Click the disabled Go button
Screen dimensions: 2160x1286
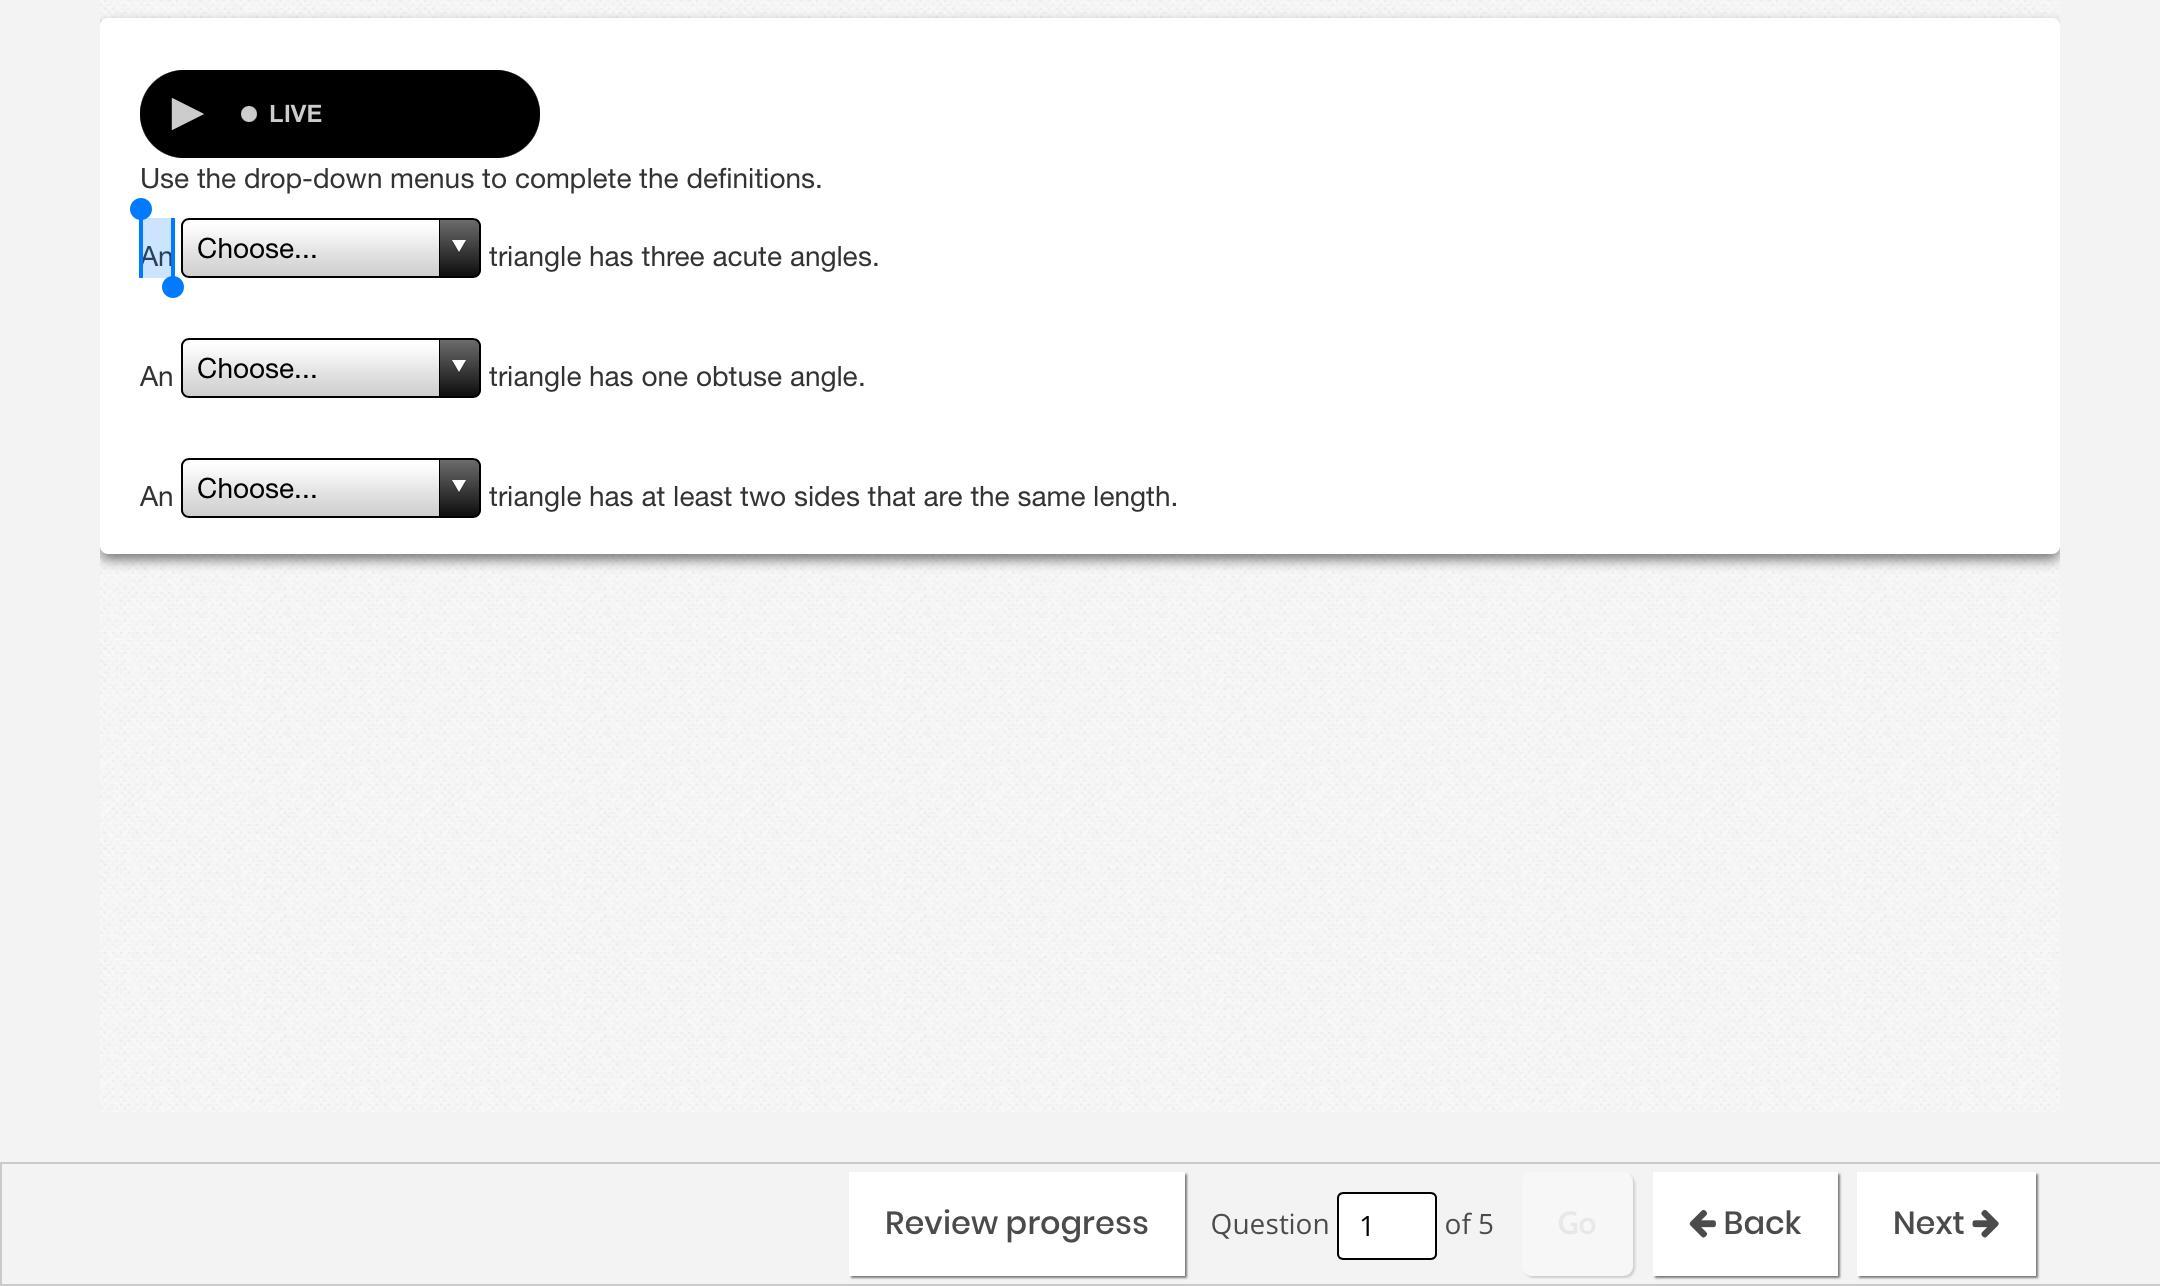1577,1224
